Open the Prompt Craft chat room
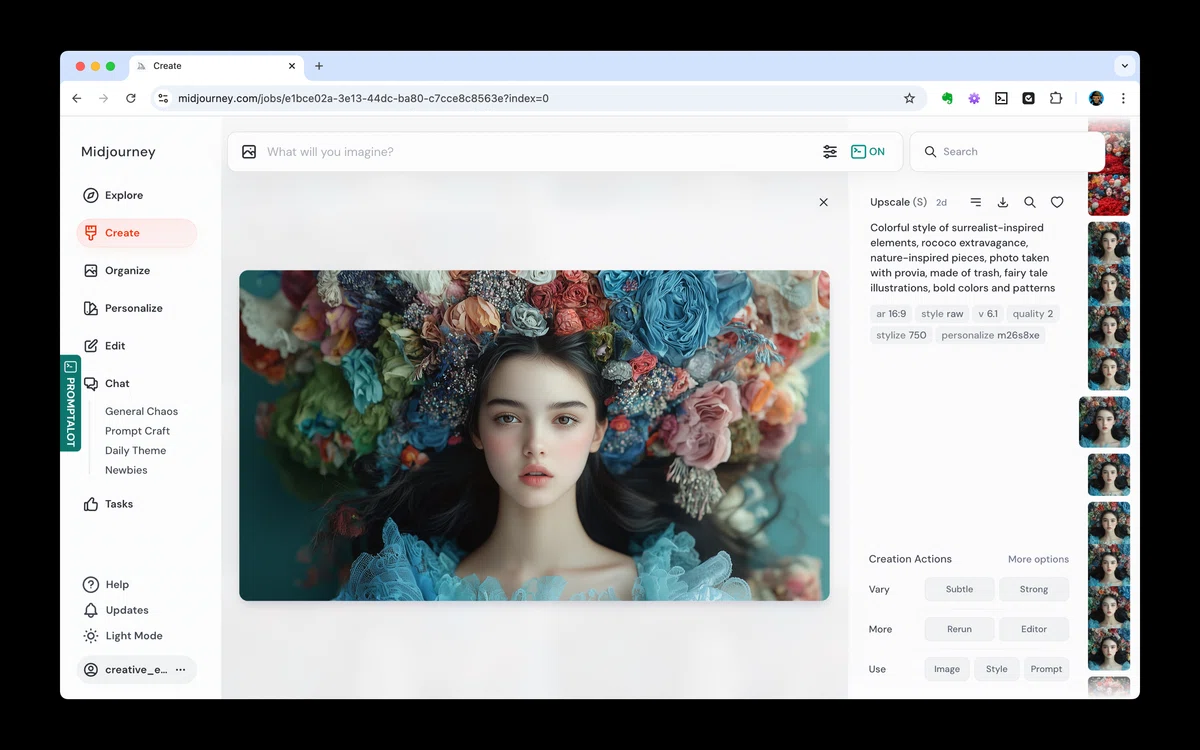 pyautogui.click(x=137, y=431)
